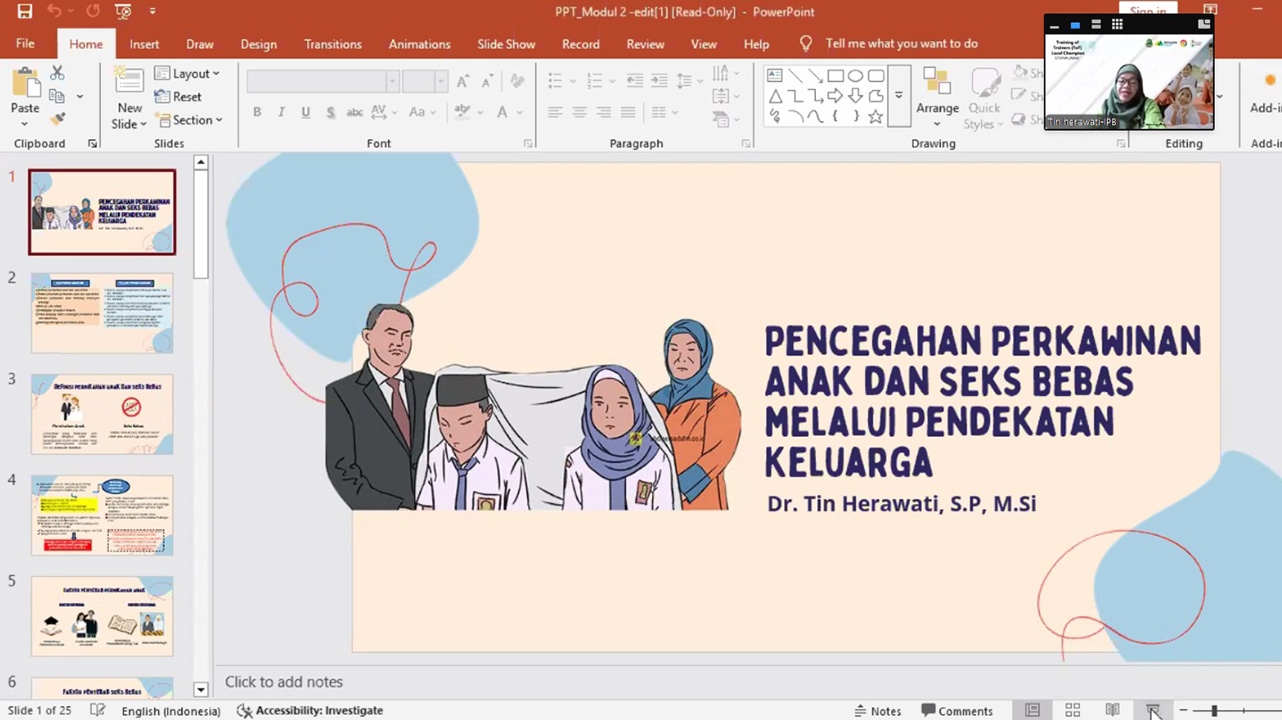The height and width of the screenshot is (720, 1282).
Task: Expand the Section dropdown
Action: tap(189, 120)
